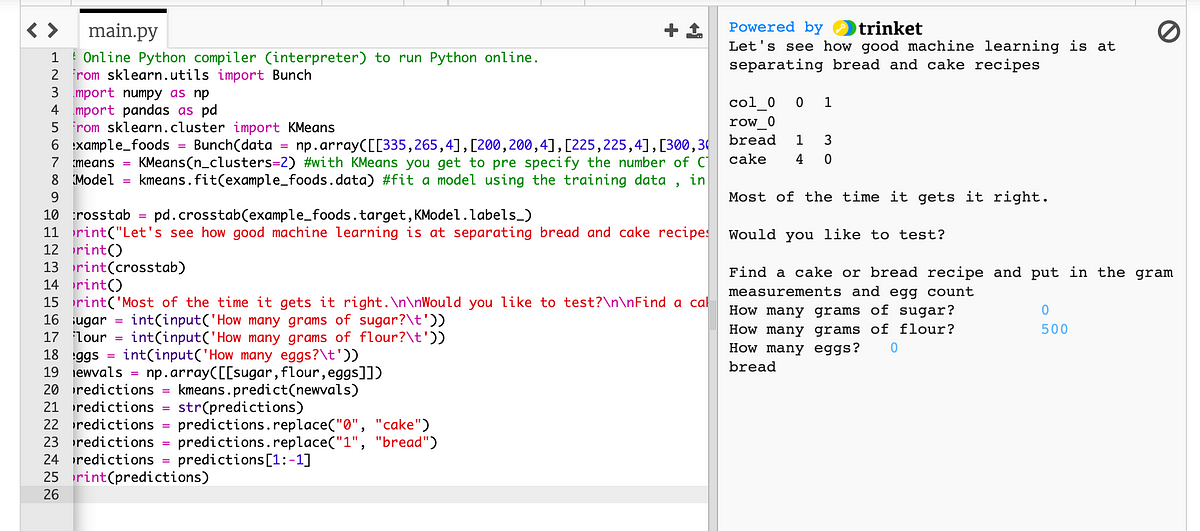Click the replace "1" with "bread" line

point(255,442)
